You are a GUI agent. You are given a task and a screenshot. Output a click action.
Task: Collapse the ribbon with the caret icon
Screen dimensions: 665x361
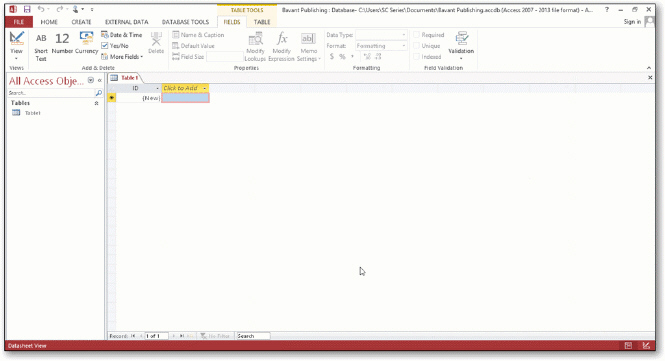[648, 68]
